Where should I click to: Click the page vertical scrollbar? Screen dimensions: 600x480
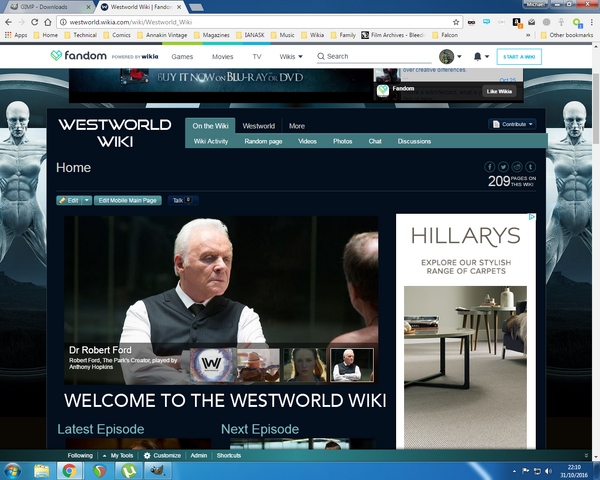[596, 108]
